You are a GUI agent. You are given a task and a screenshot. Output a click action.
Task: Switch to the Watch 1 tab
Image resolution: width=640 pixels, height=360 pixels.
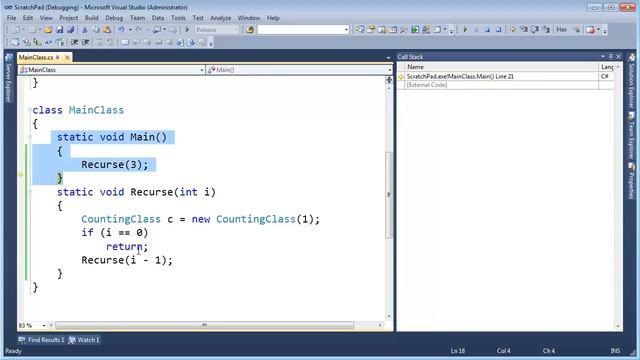tap(84, 340)
